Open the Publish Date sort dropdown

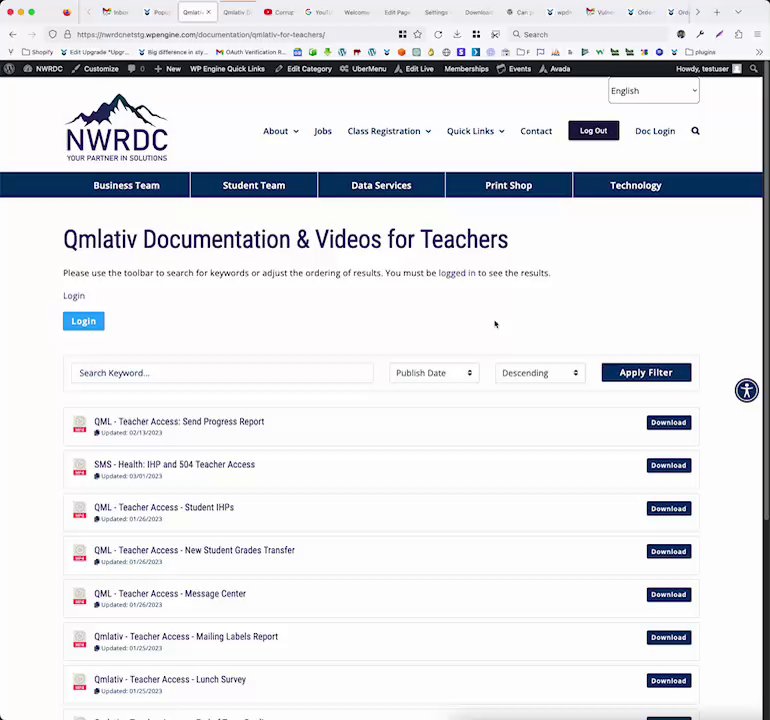pyautogui.click(x=434, y=373)
